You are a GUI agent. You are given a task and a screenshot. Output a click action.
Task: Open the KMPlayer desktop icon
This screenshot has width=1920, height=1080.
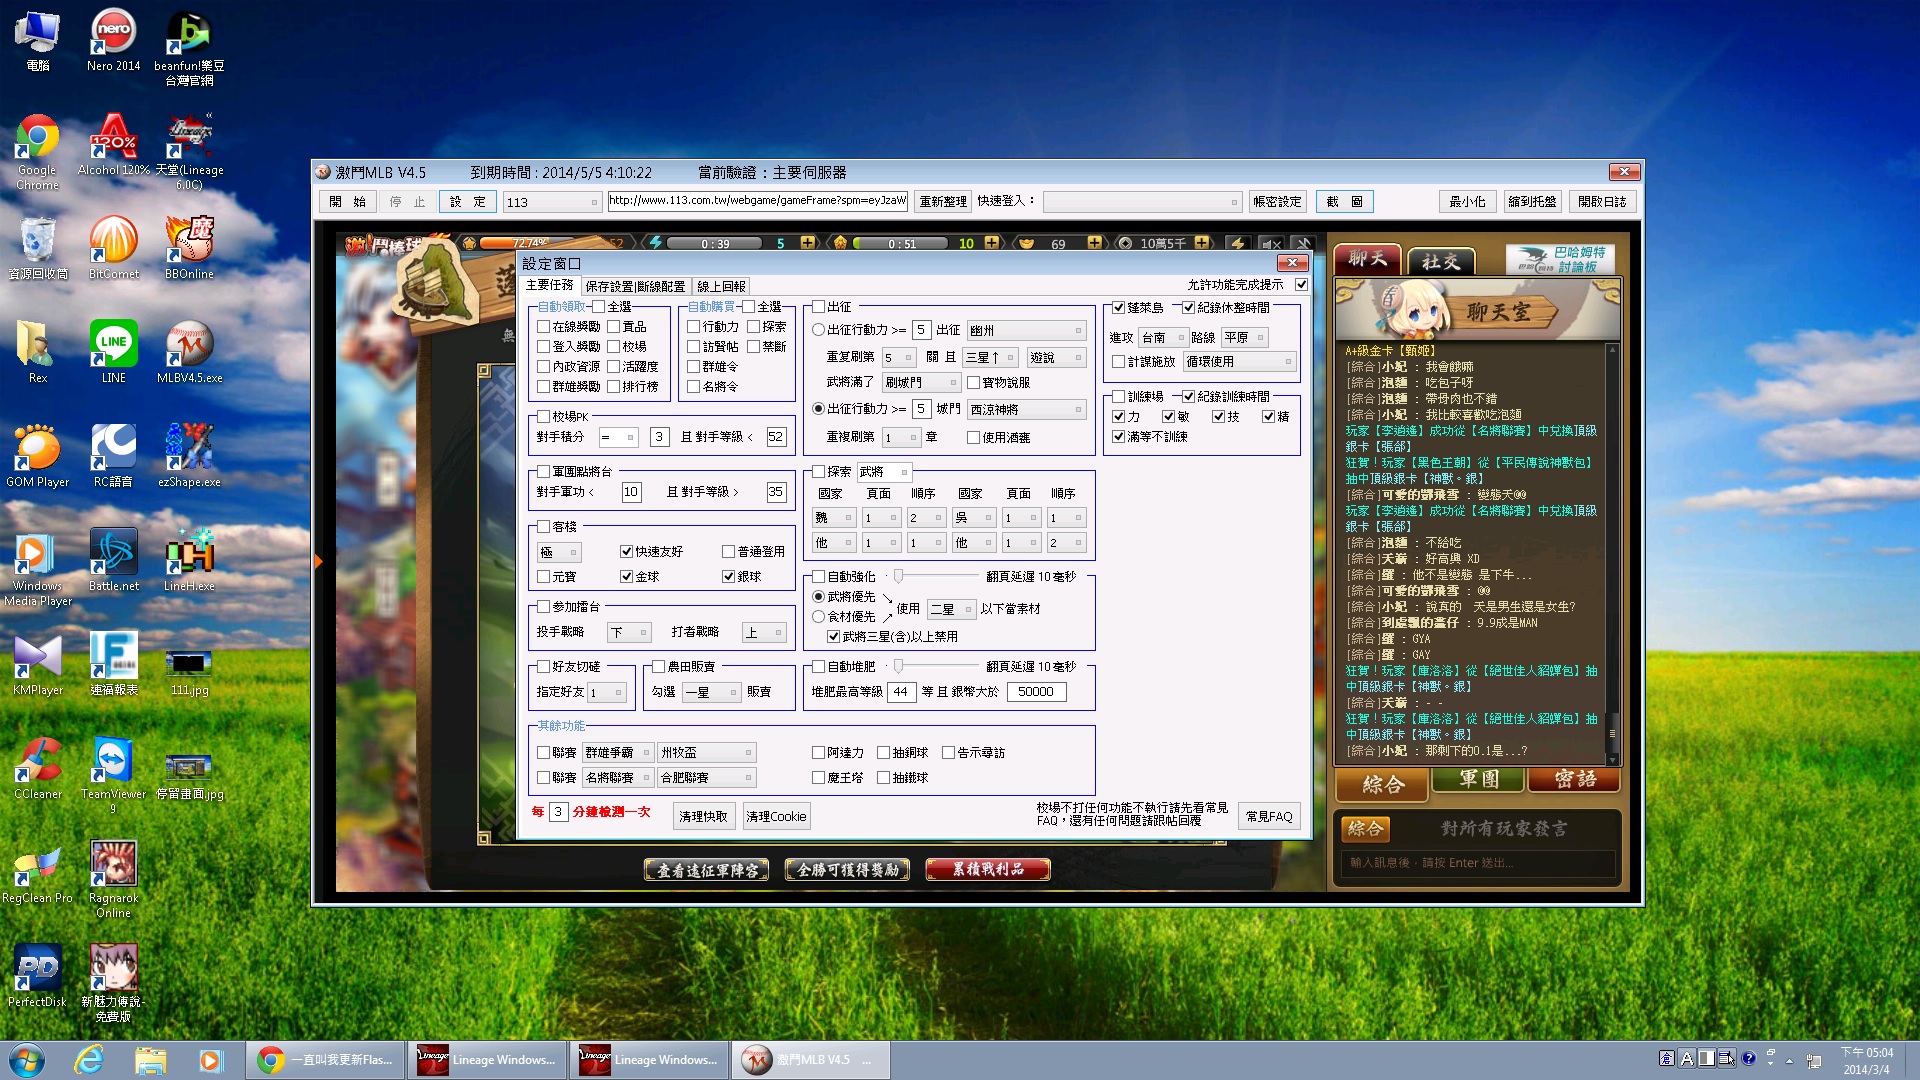pos(37,664)
